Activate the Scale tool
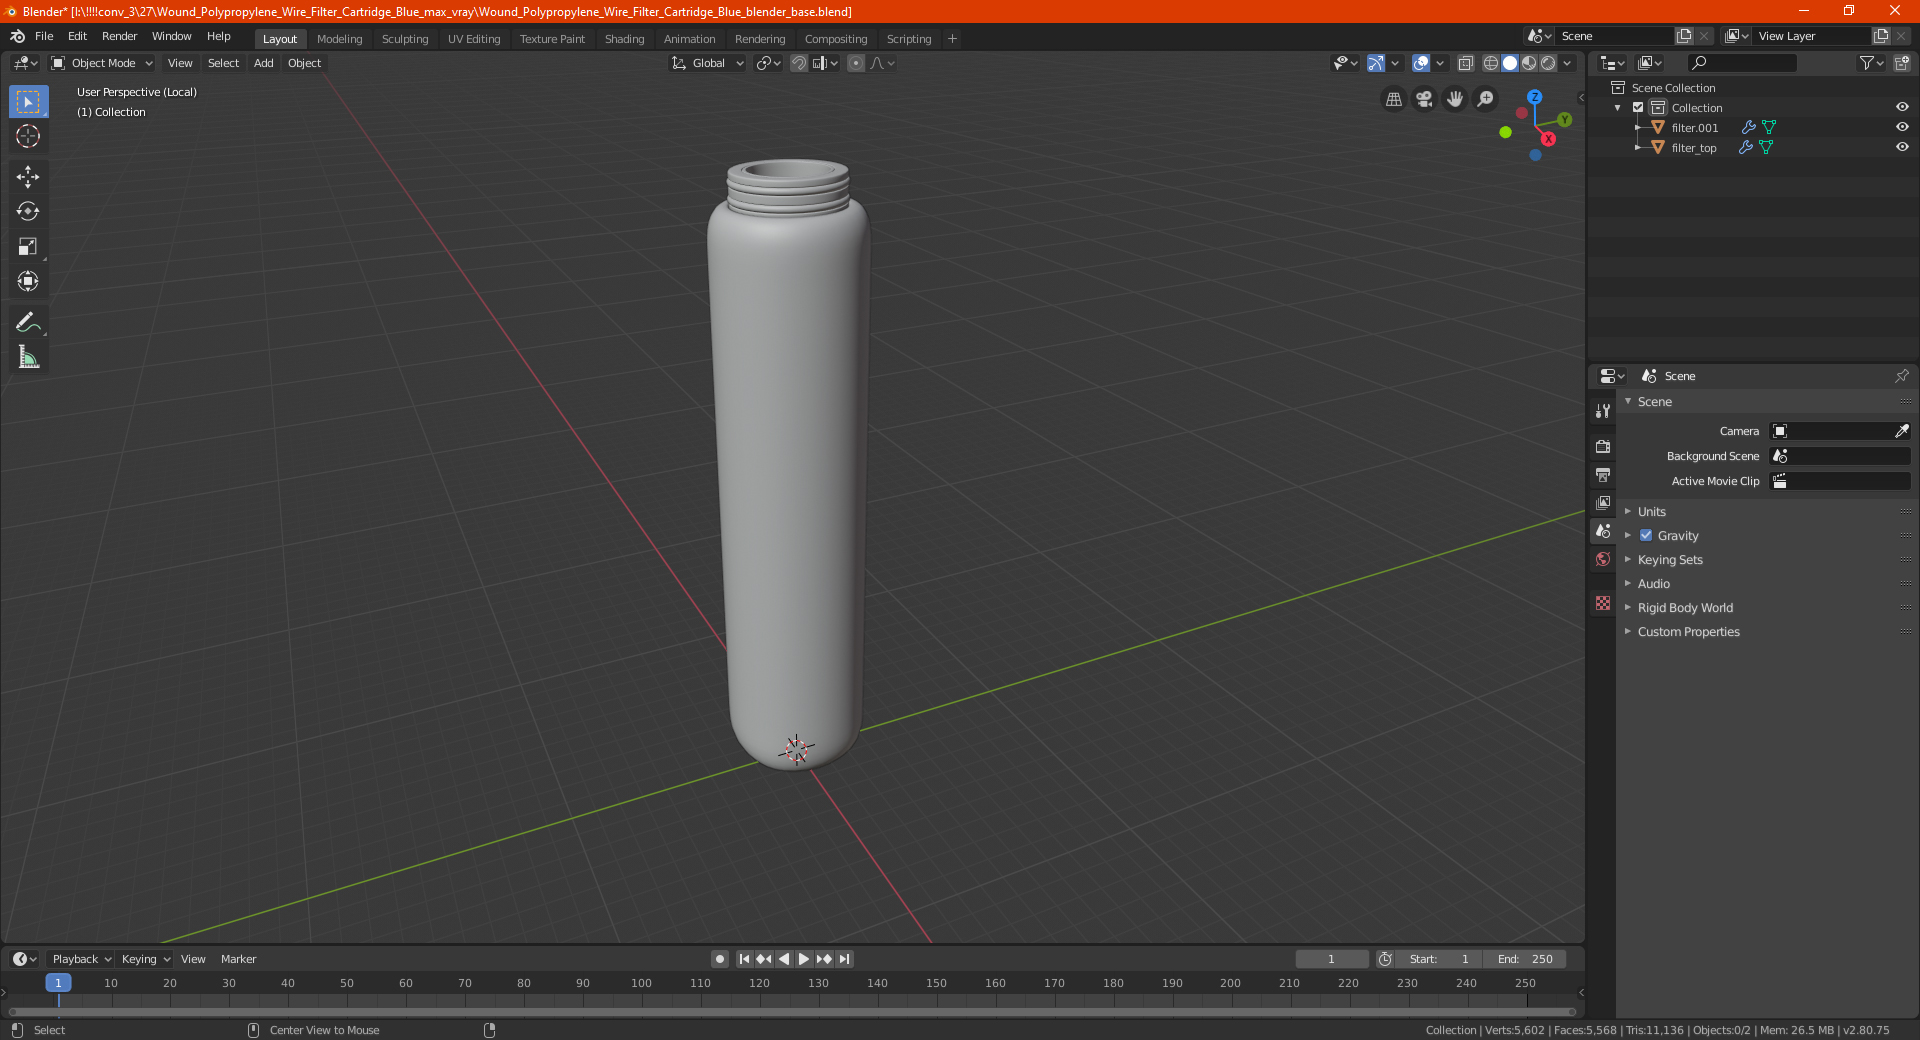Viewport: 1920px width, 1040px height. tap(28, 246)
